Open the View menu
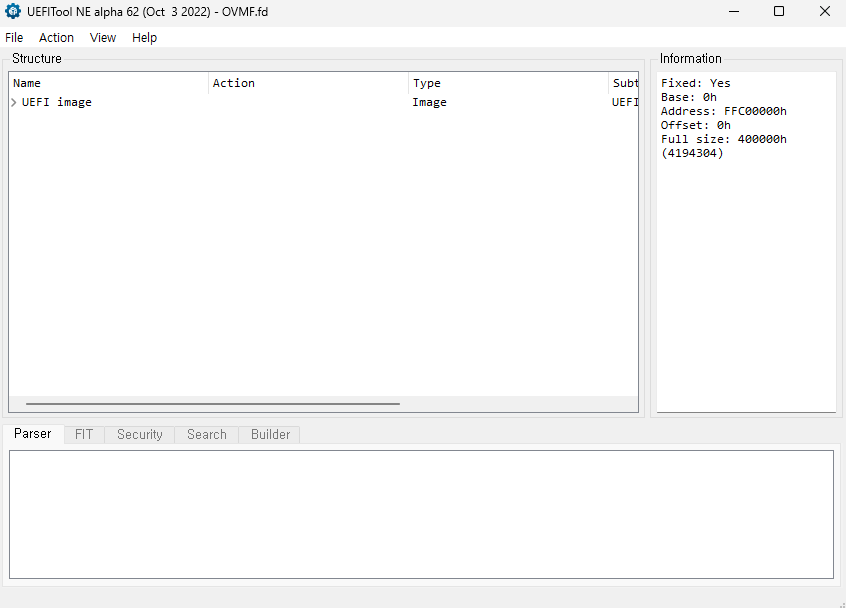This screenshot has height=608, width=846. (103, 37)
